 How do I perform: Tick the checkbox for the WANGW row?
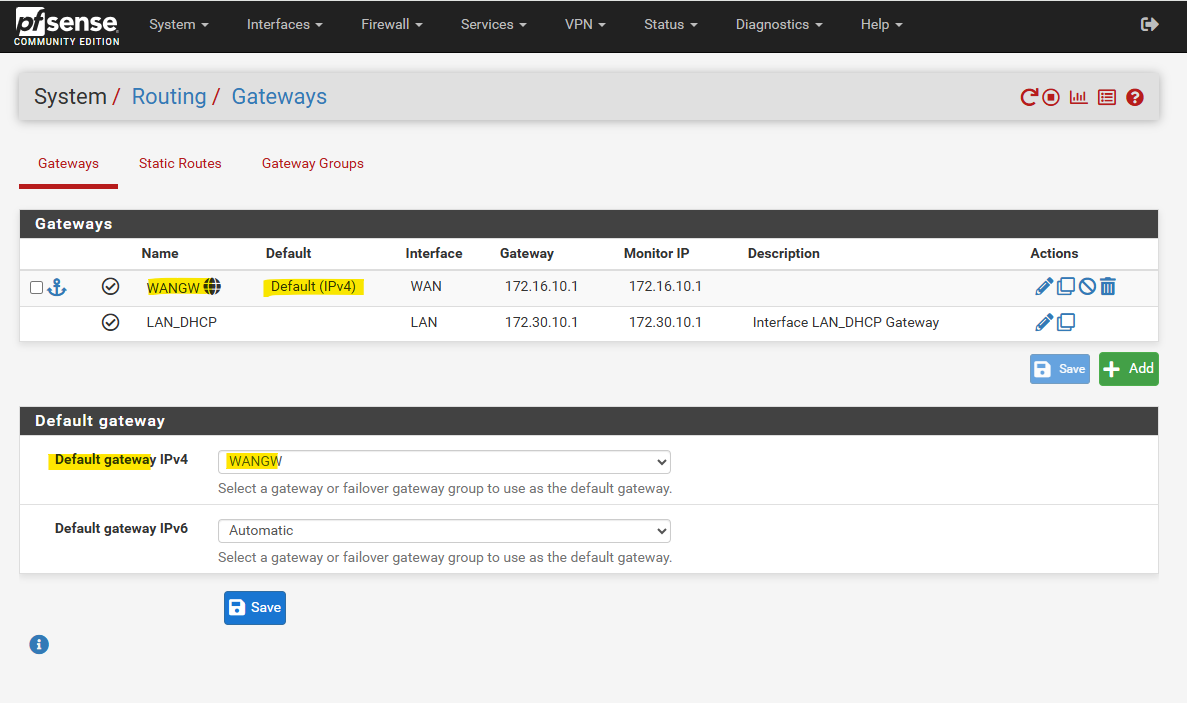37,288
